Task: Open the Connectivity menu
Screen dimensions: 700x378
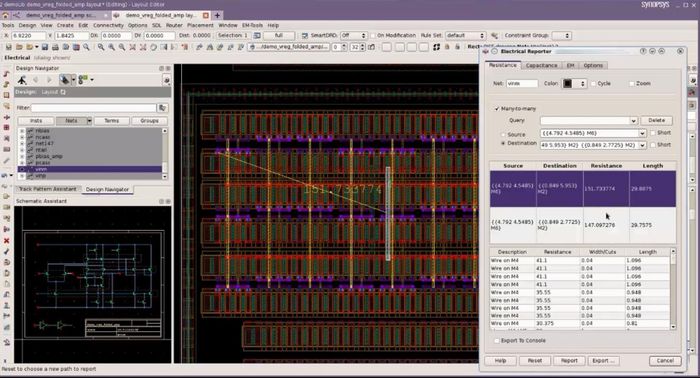Action: (108, 25)
